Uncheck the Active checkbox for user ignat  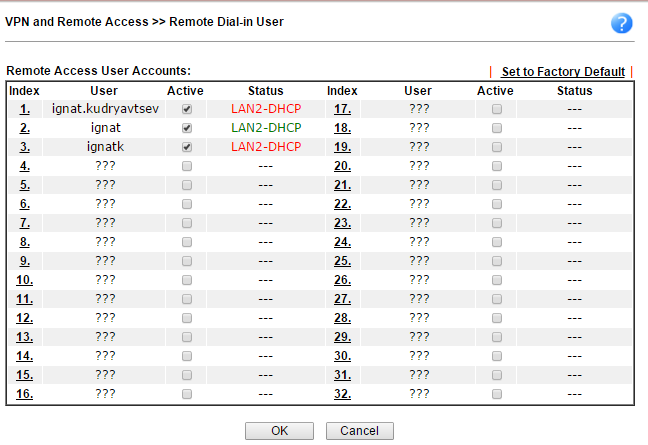pos(186,128)
